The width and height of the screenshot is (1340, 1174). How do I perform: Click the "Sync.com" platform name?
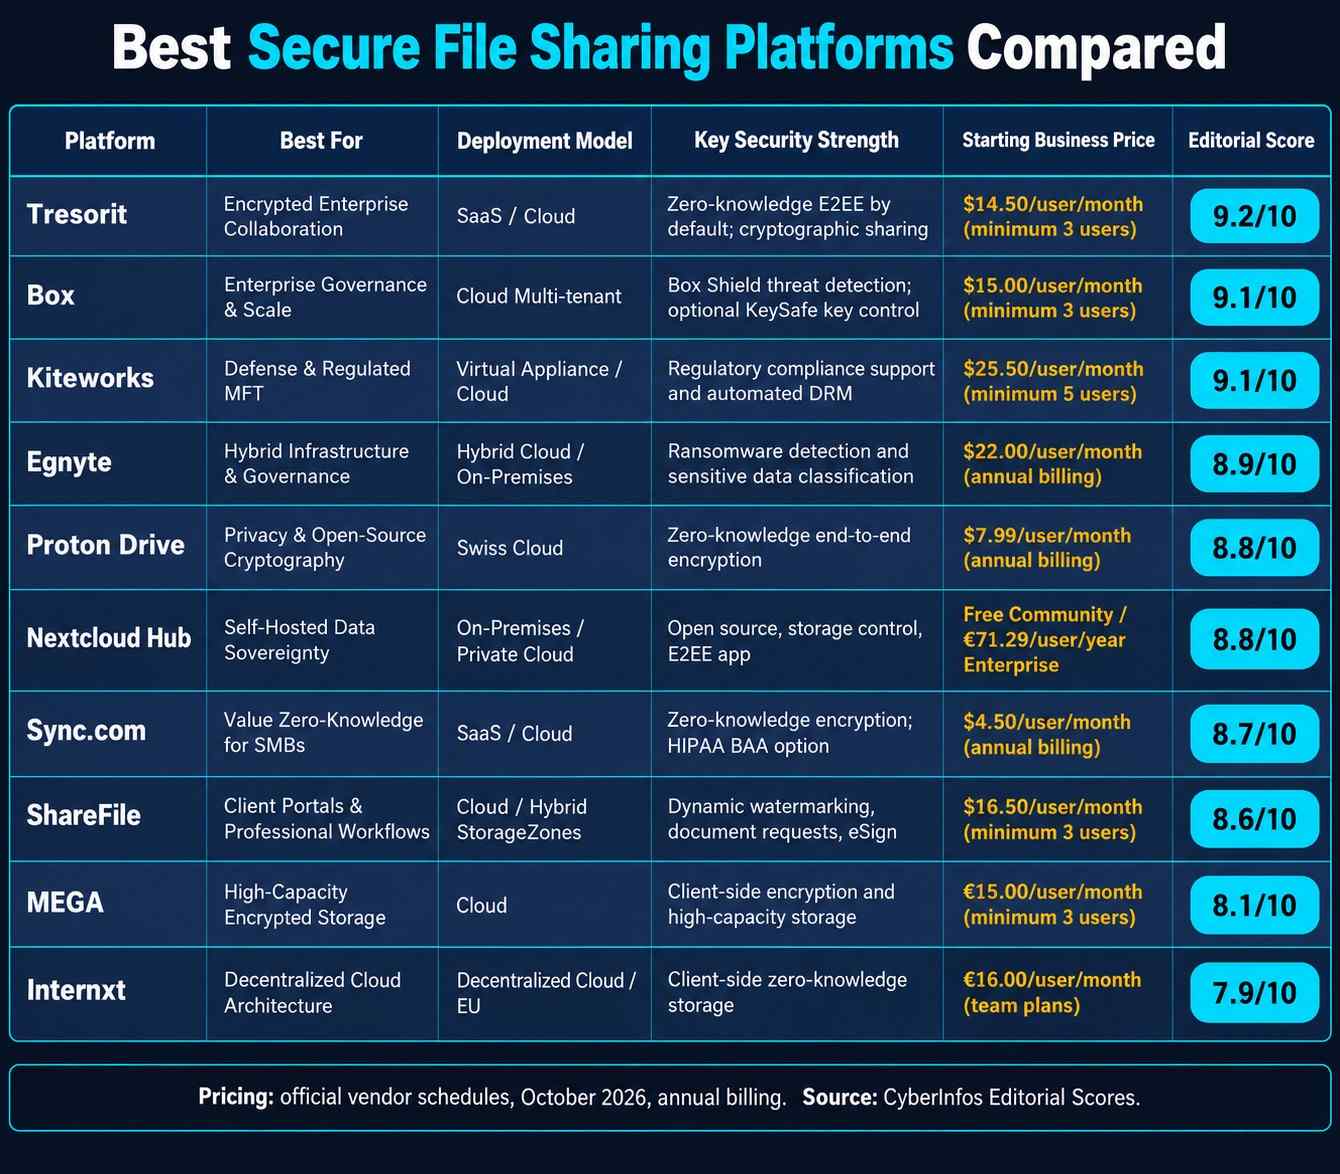[86, 731]
